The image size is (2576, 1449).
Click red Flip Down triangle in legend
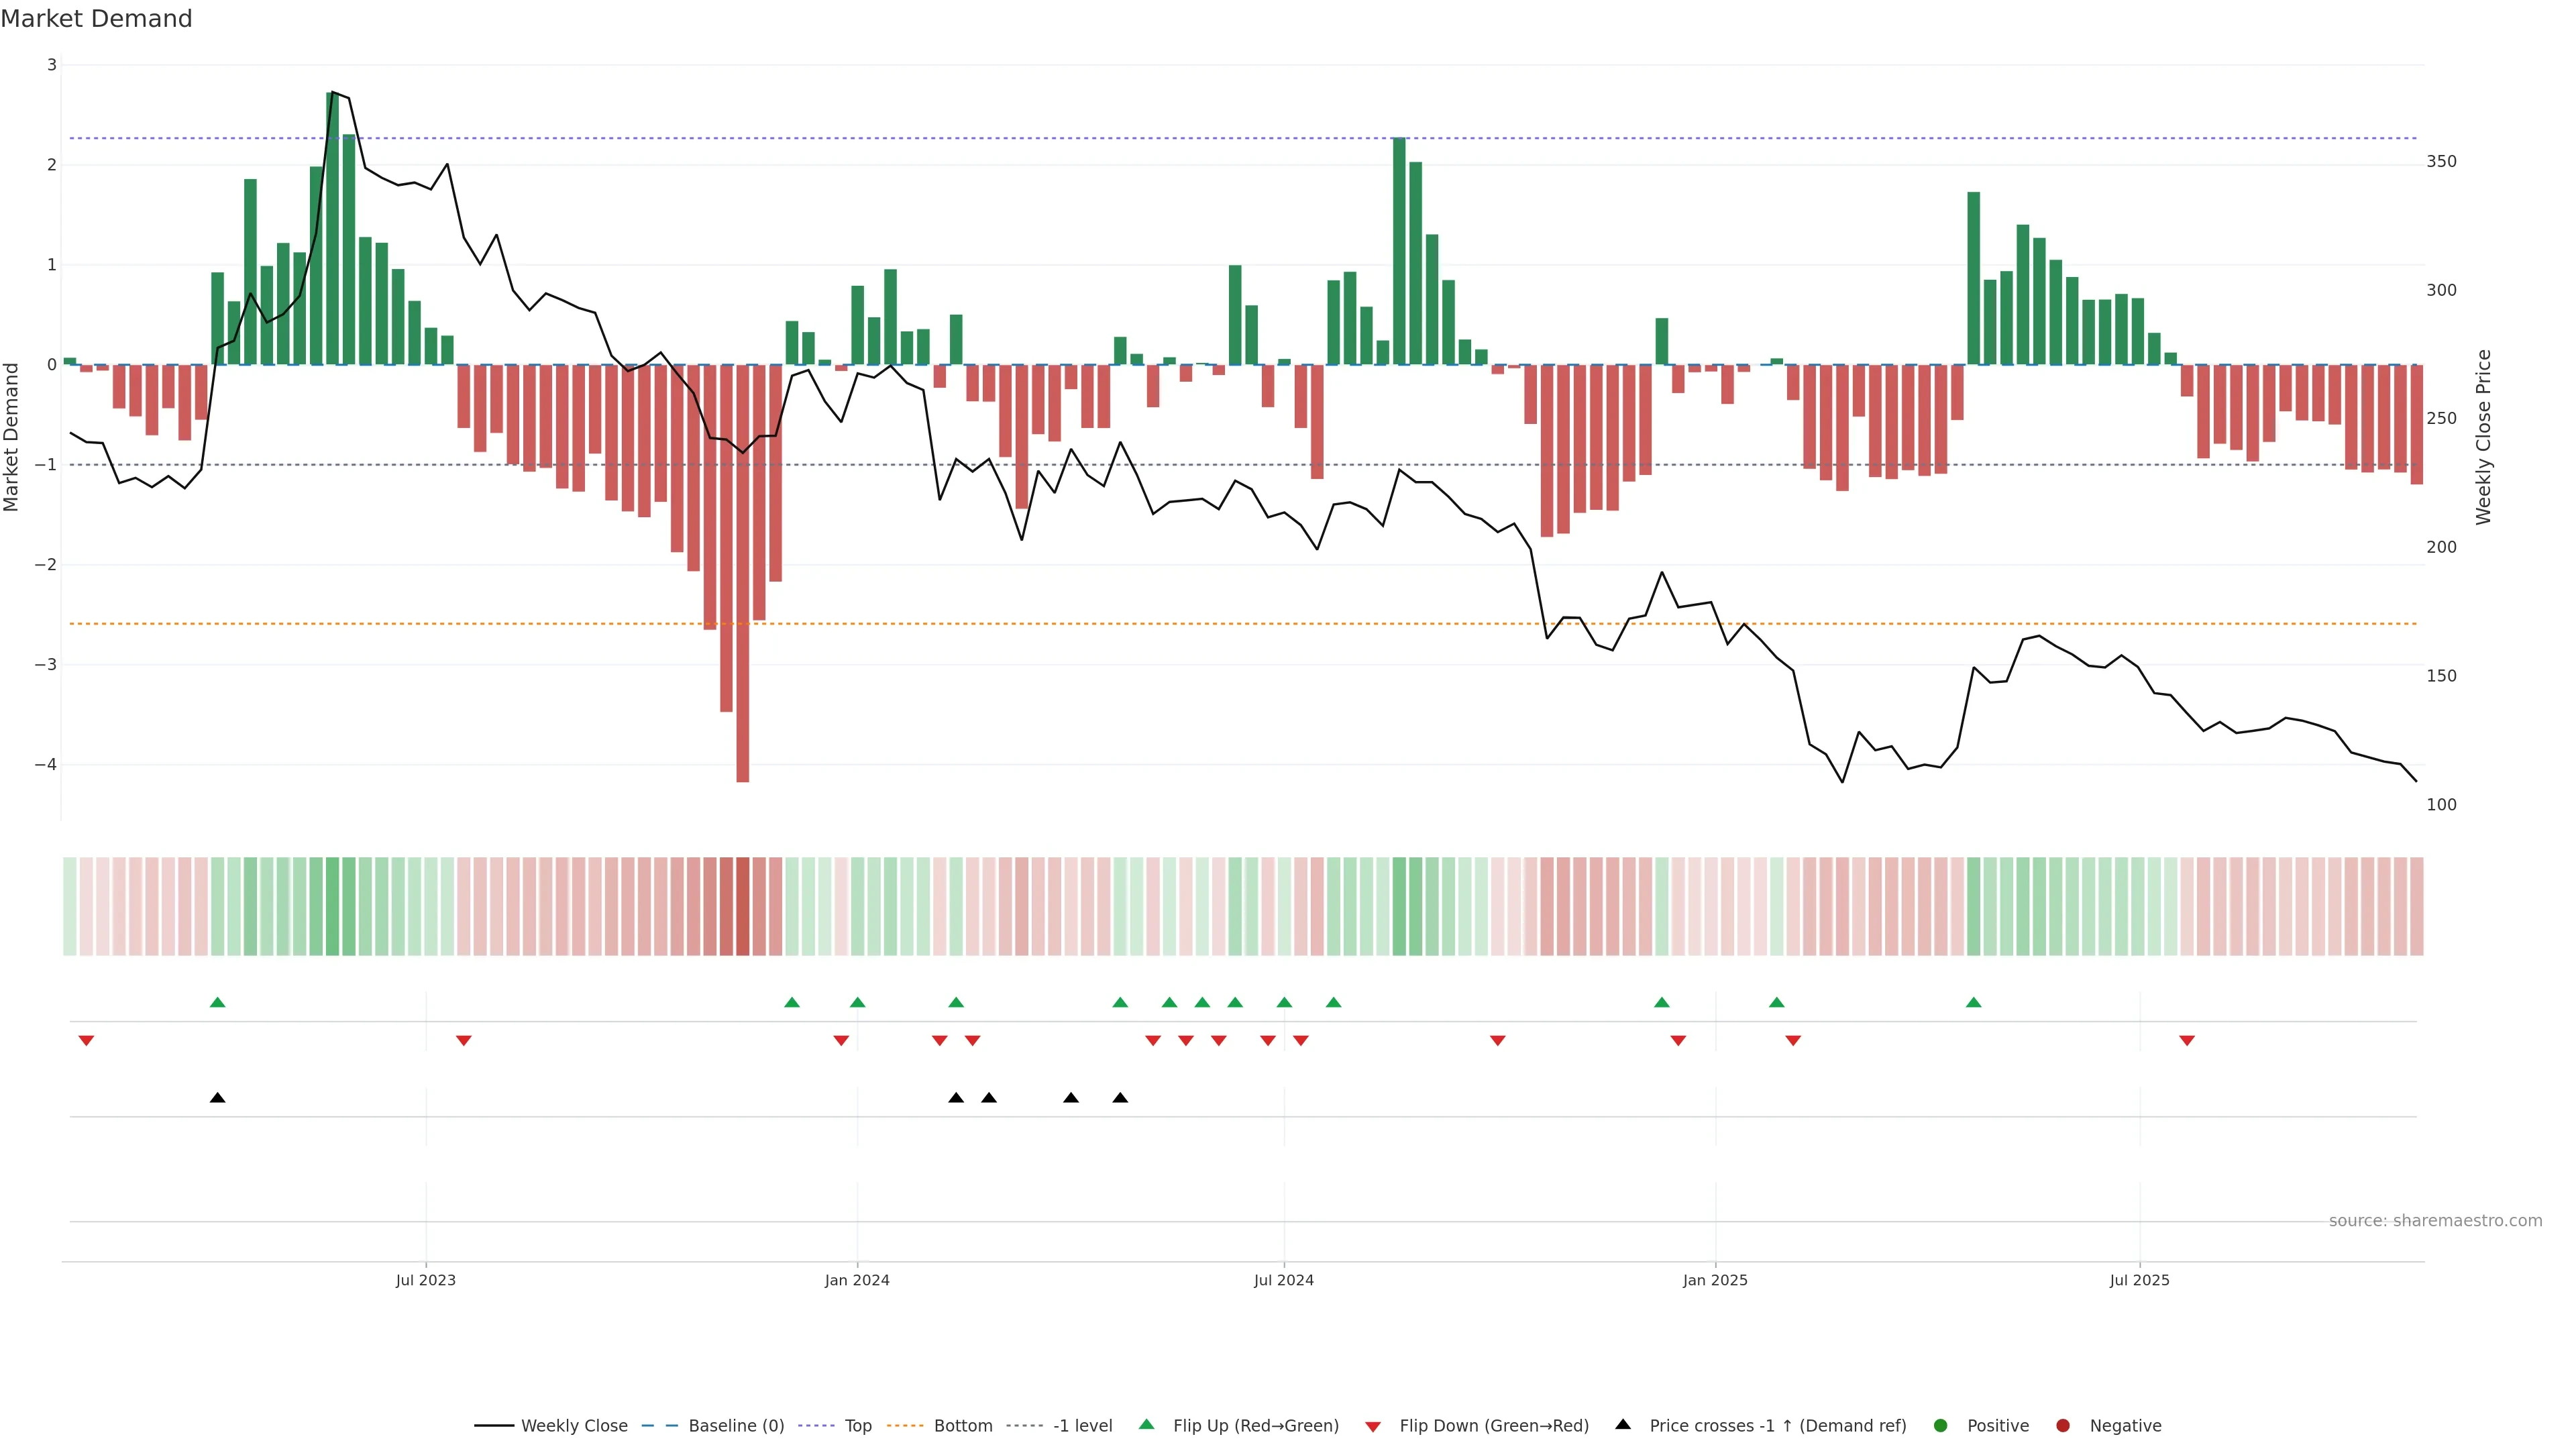[1373, 1427]
